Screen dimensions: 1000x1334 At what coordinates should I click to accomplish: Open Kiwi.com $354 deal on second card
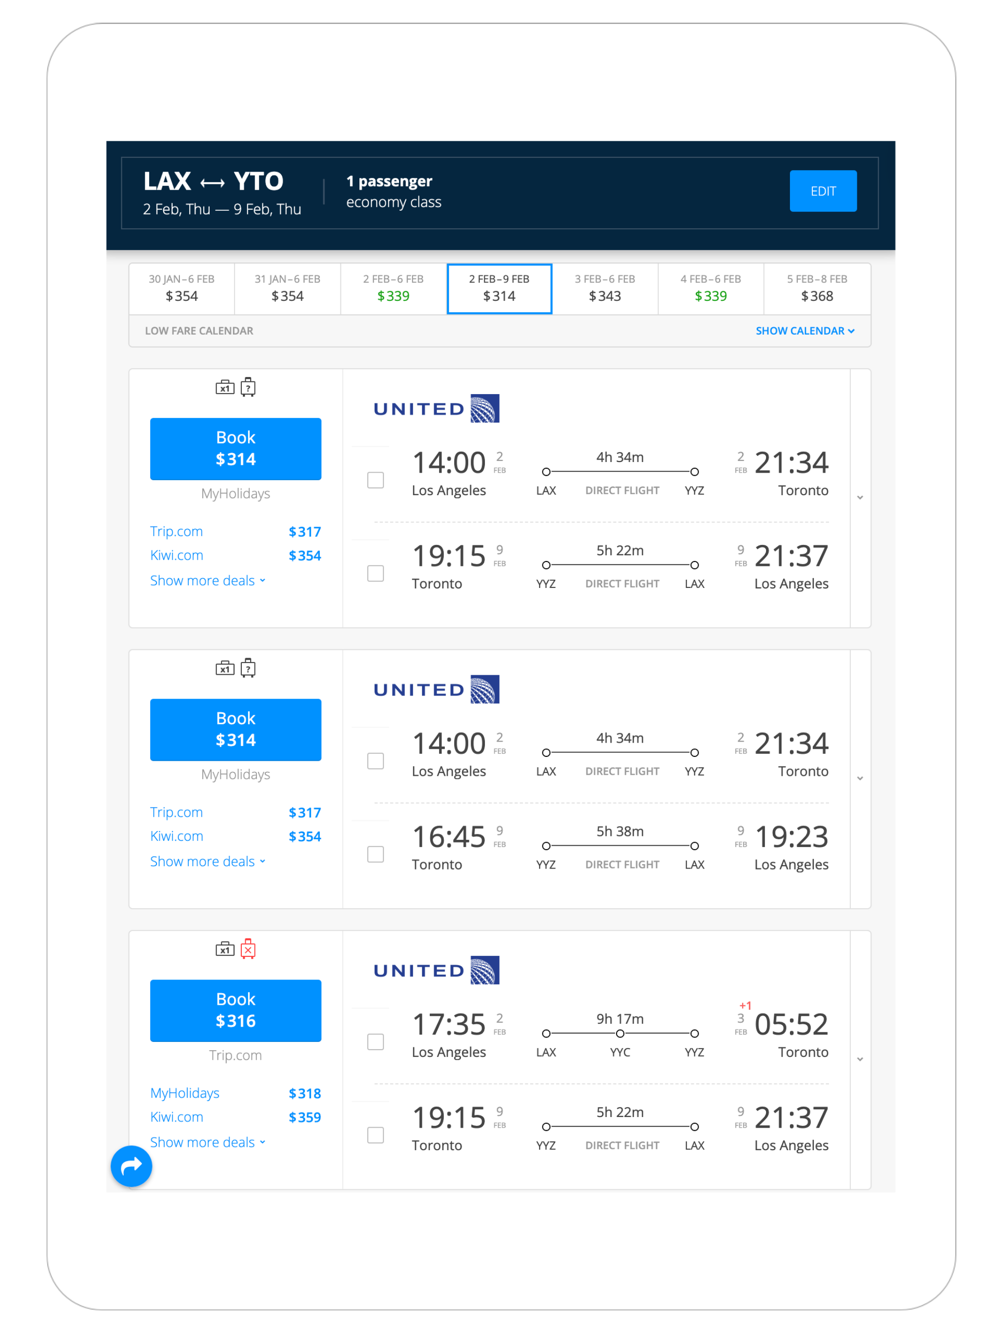click(x=236, y=837)
